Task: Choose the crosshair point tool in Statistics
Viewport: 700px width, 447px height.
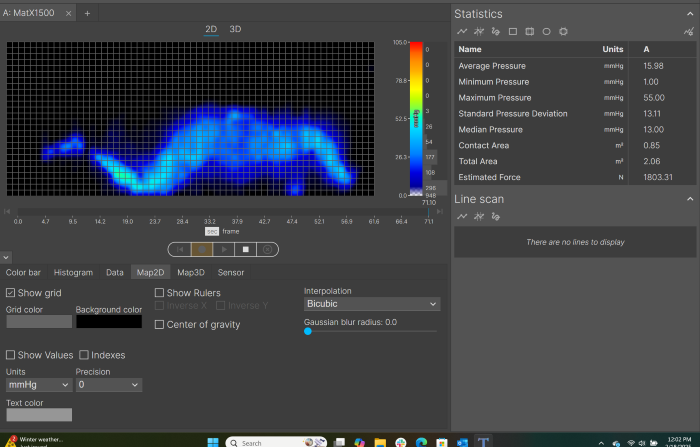Action: click(x=479, y=31)
